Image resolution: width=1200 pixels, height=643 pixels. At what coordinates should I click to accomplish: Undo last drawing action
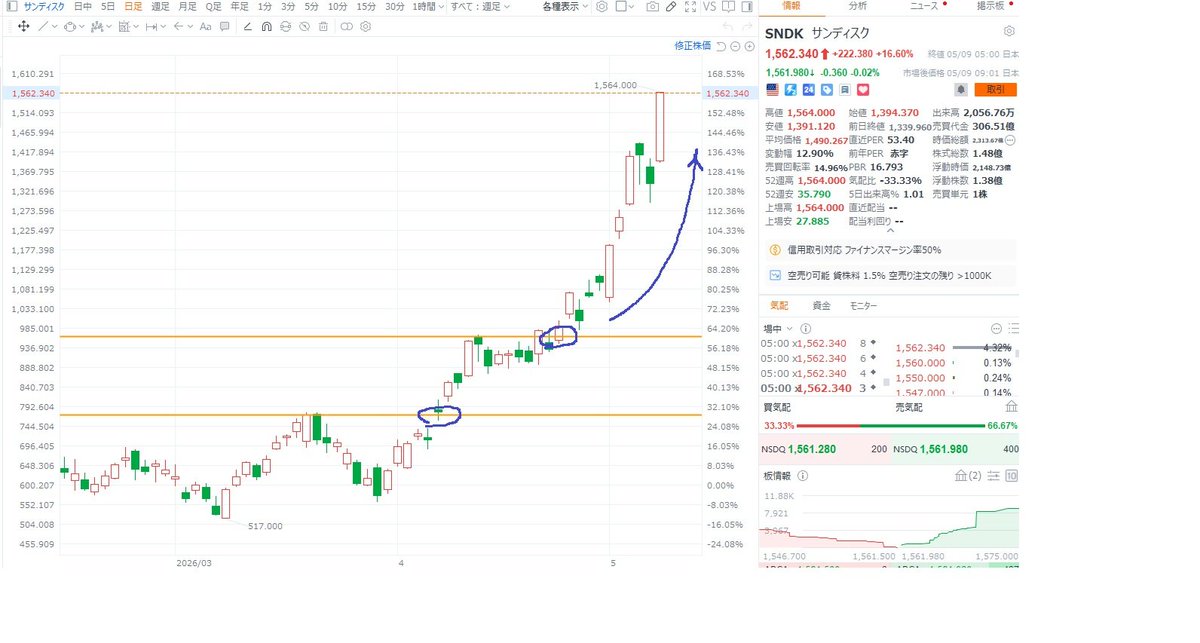tap(728, 26)
